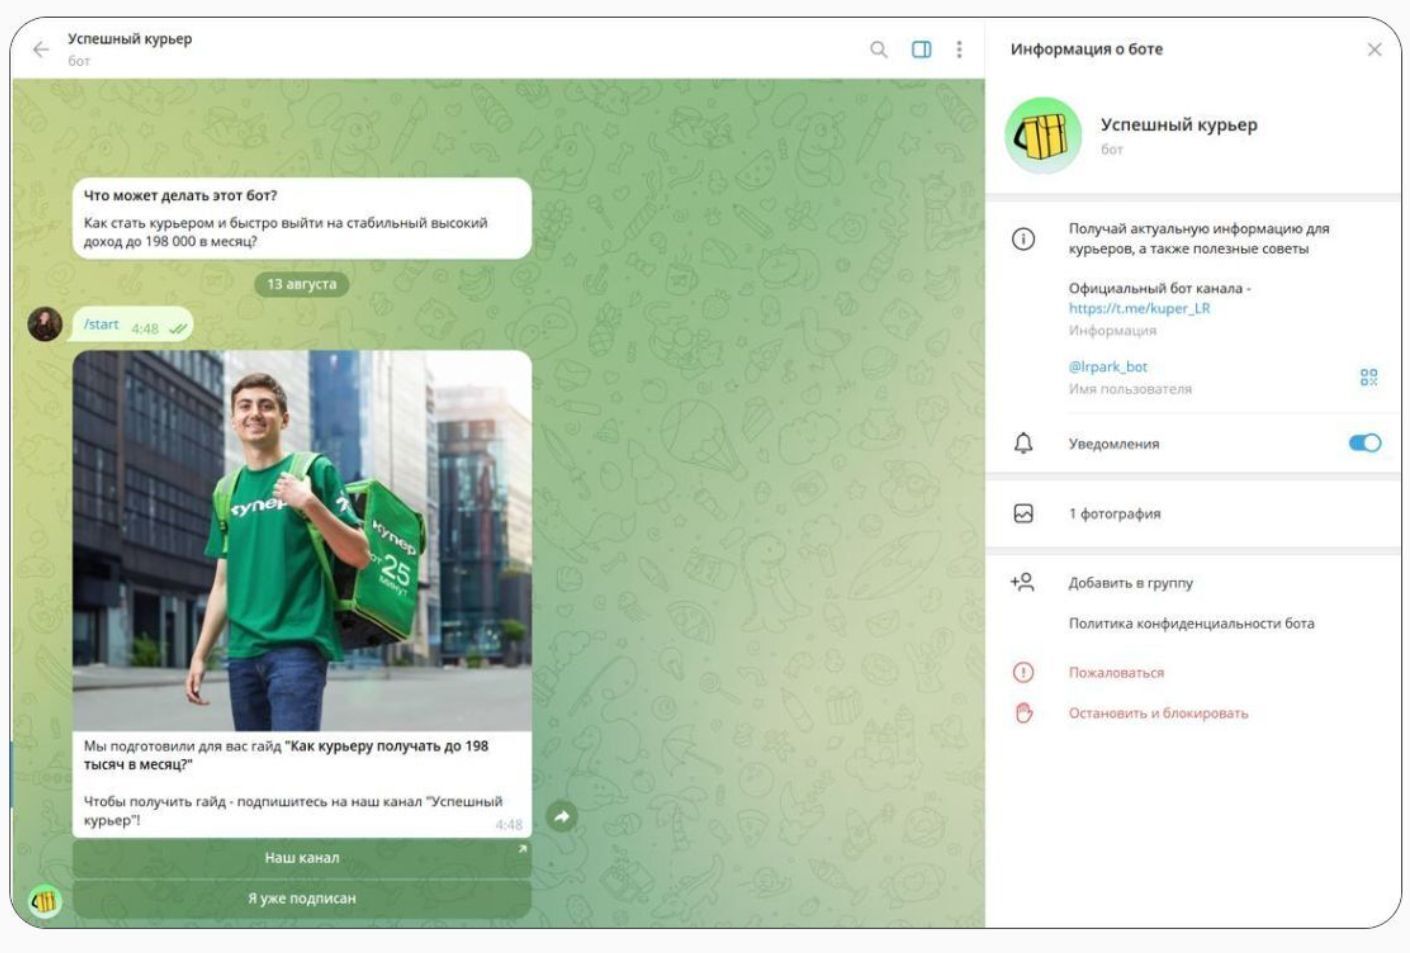Choose Пожаловаться to report the bot
This screenshot has width=1410, height=953.
pos(1116,673)
